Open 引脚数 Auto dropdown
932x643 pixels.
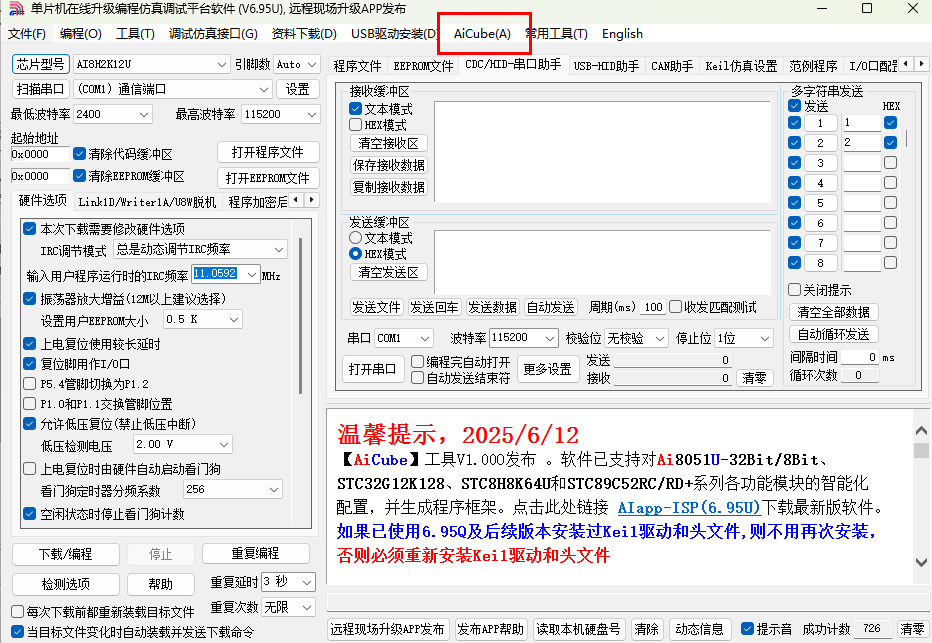coord(297,64)
